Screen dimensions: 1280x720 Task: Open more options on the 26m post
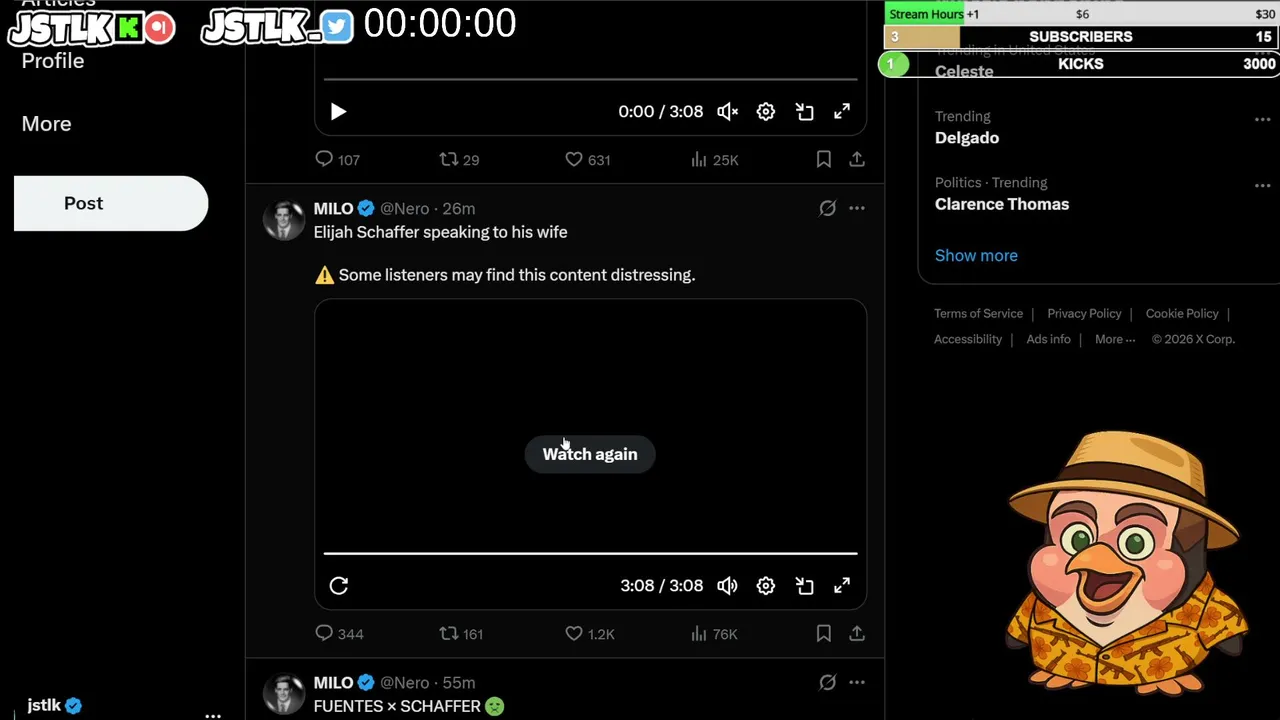(857, 208)
